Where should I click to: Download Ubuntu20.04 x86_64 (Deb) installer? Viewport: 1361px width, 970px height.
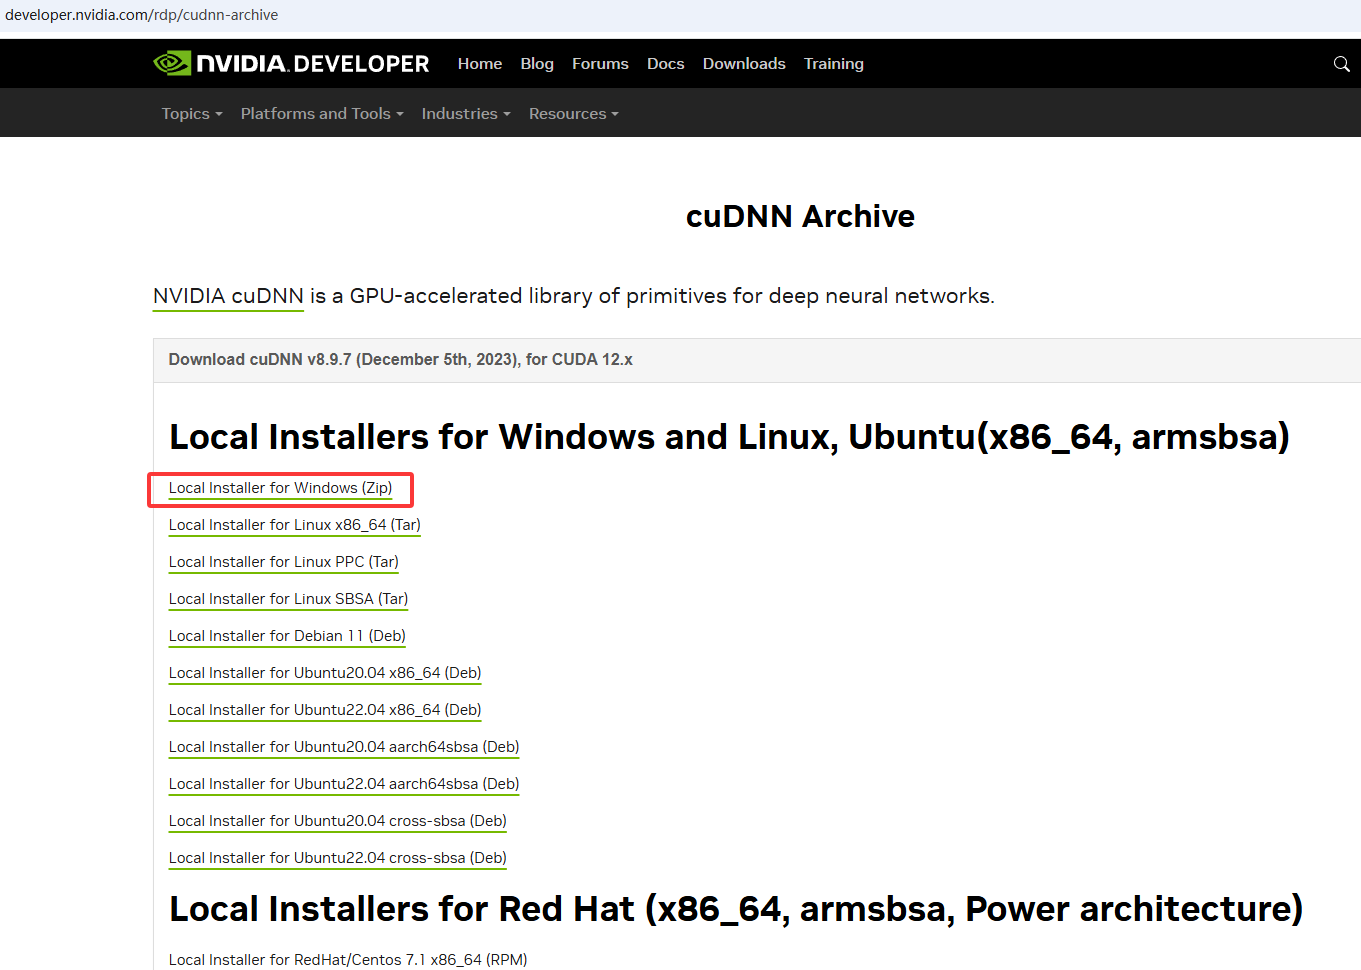point(325,673)
